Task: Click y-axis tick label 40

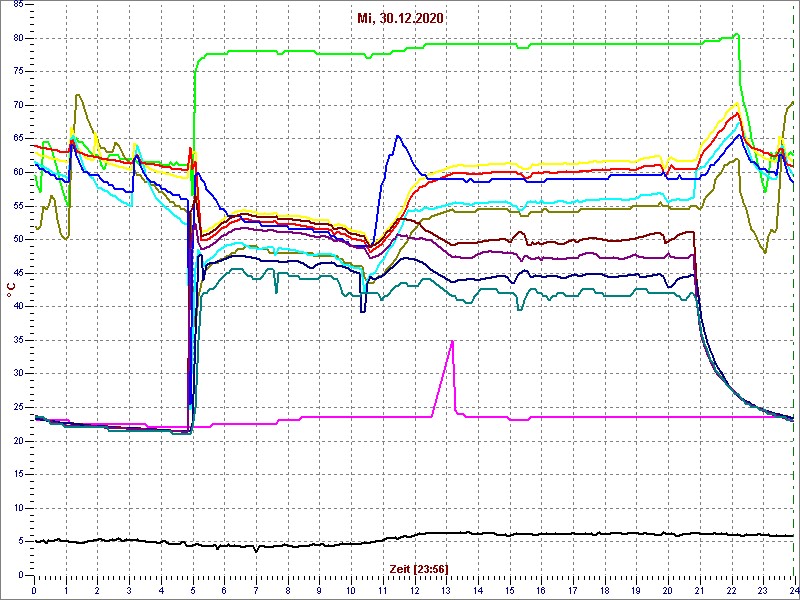Action: [x=17, y=307]
